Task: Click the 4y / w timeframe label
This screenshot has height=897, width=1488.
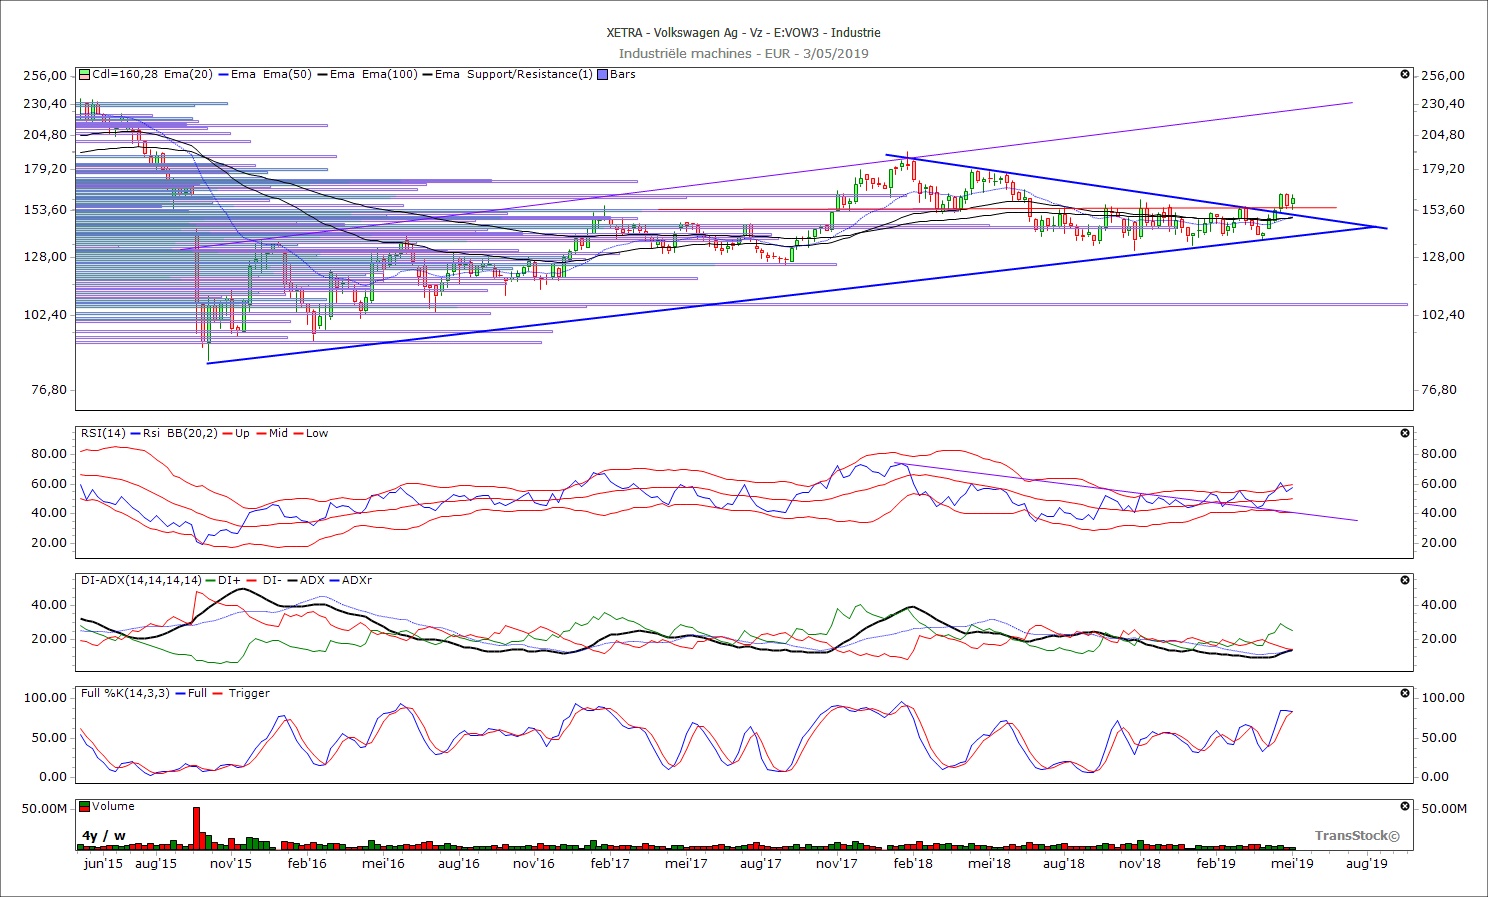Action: click(104, 836)
